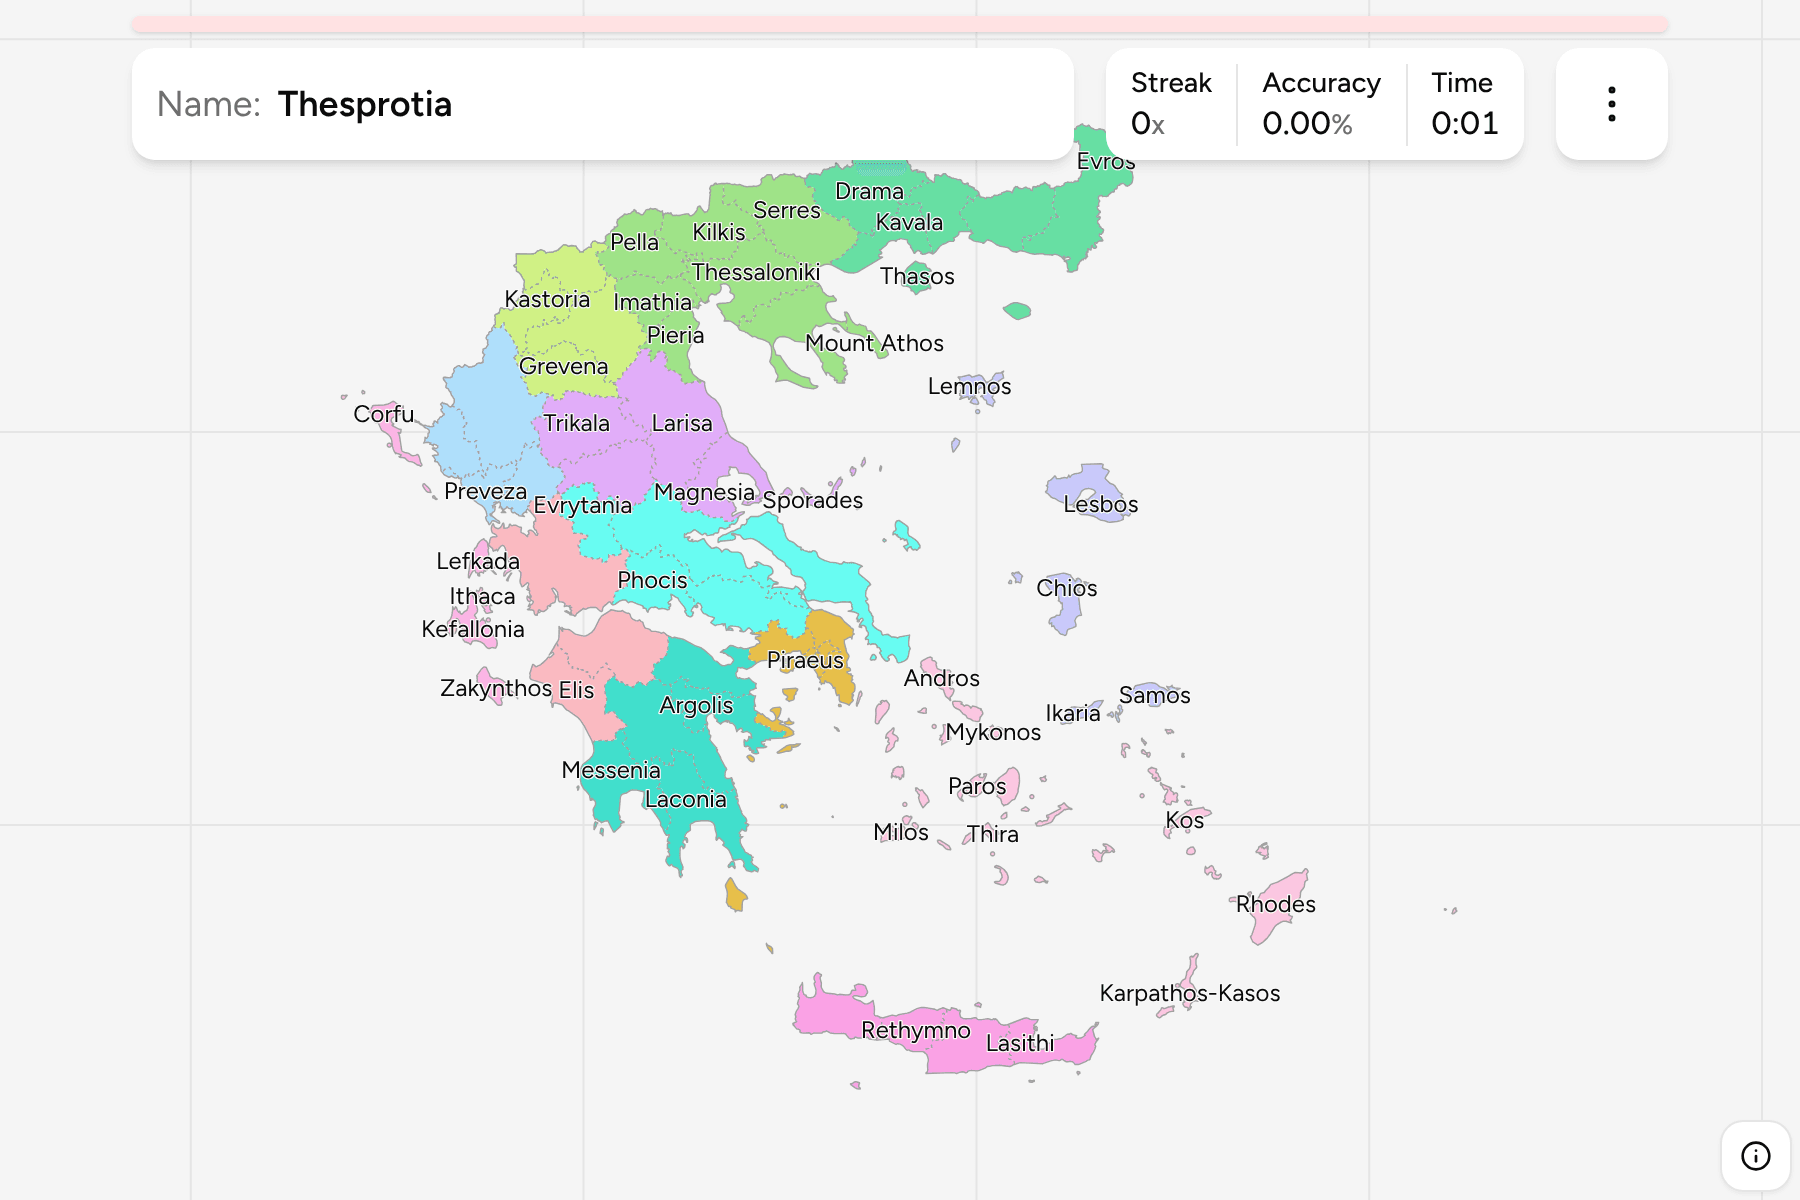This screenshot has height=1200, width=1800.
Task: Click the Karpathos-Kasos label
Action: point(1189,993)
